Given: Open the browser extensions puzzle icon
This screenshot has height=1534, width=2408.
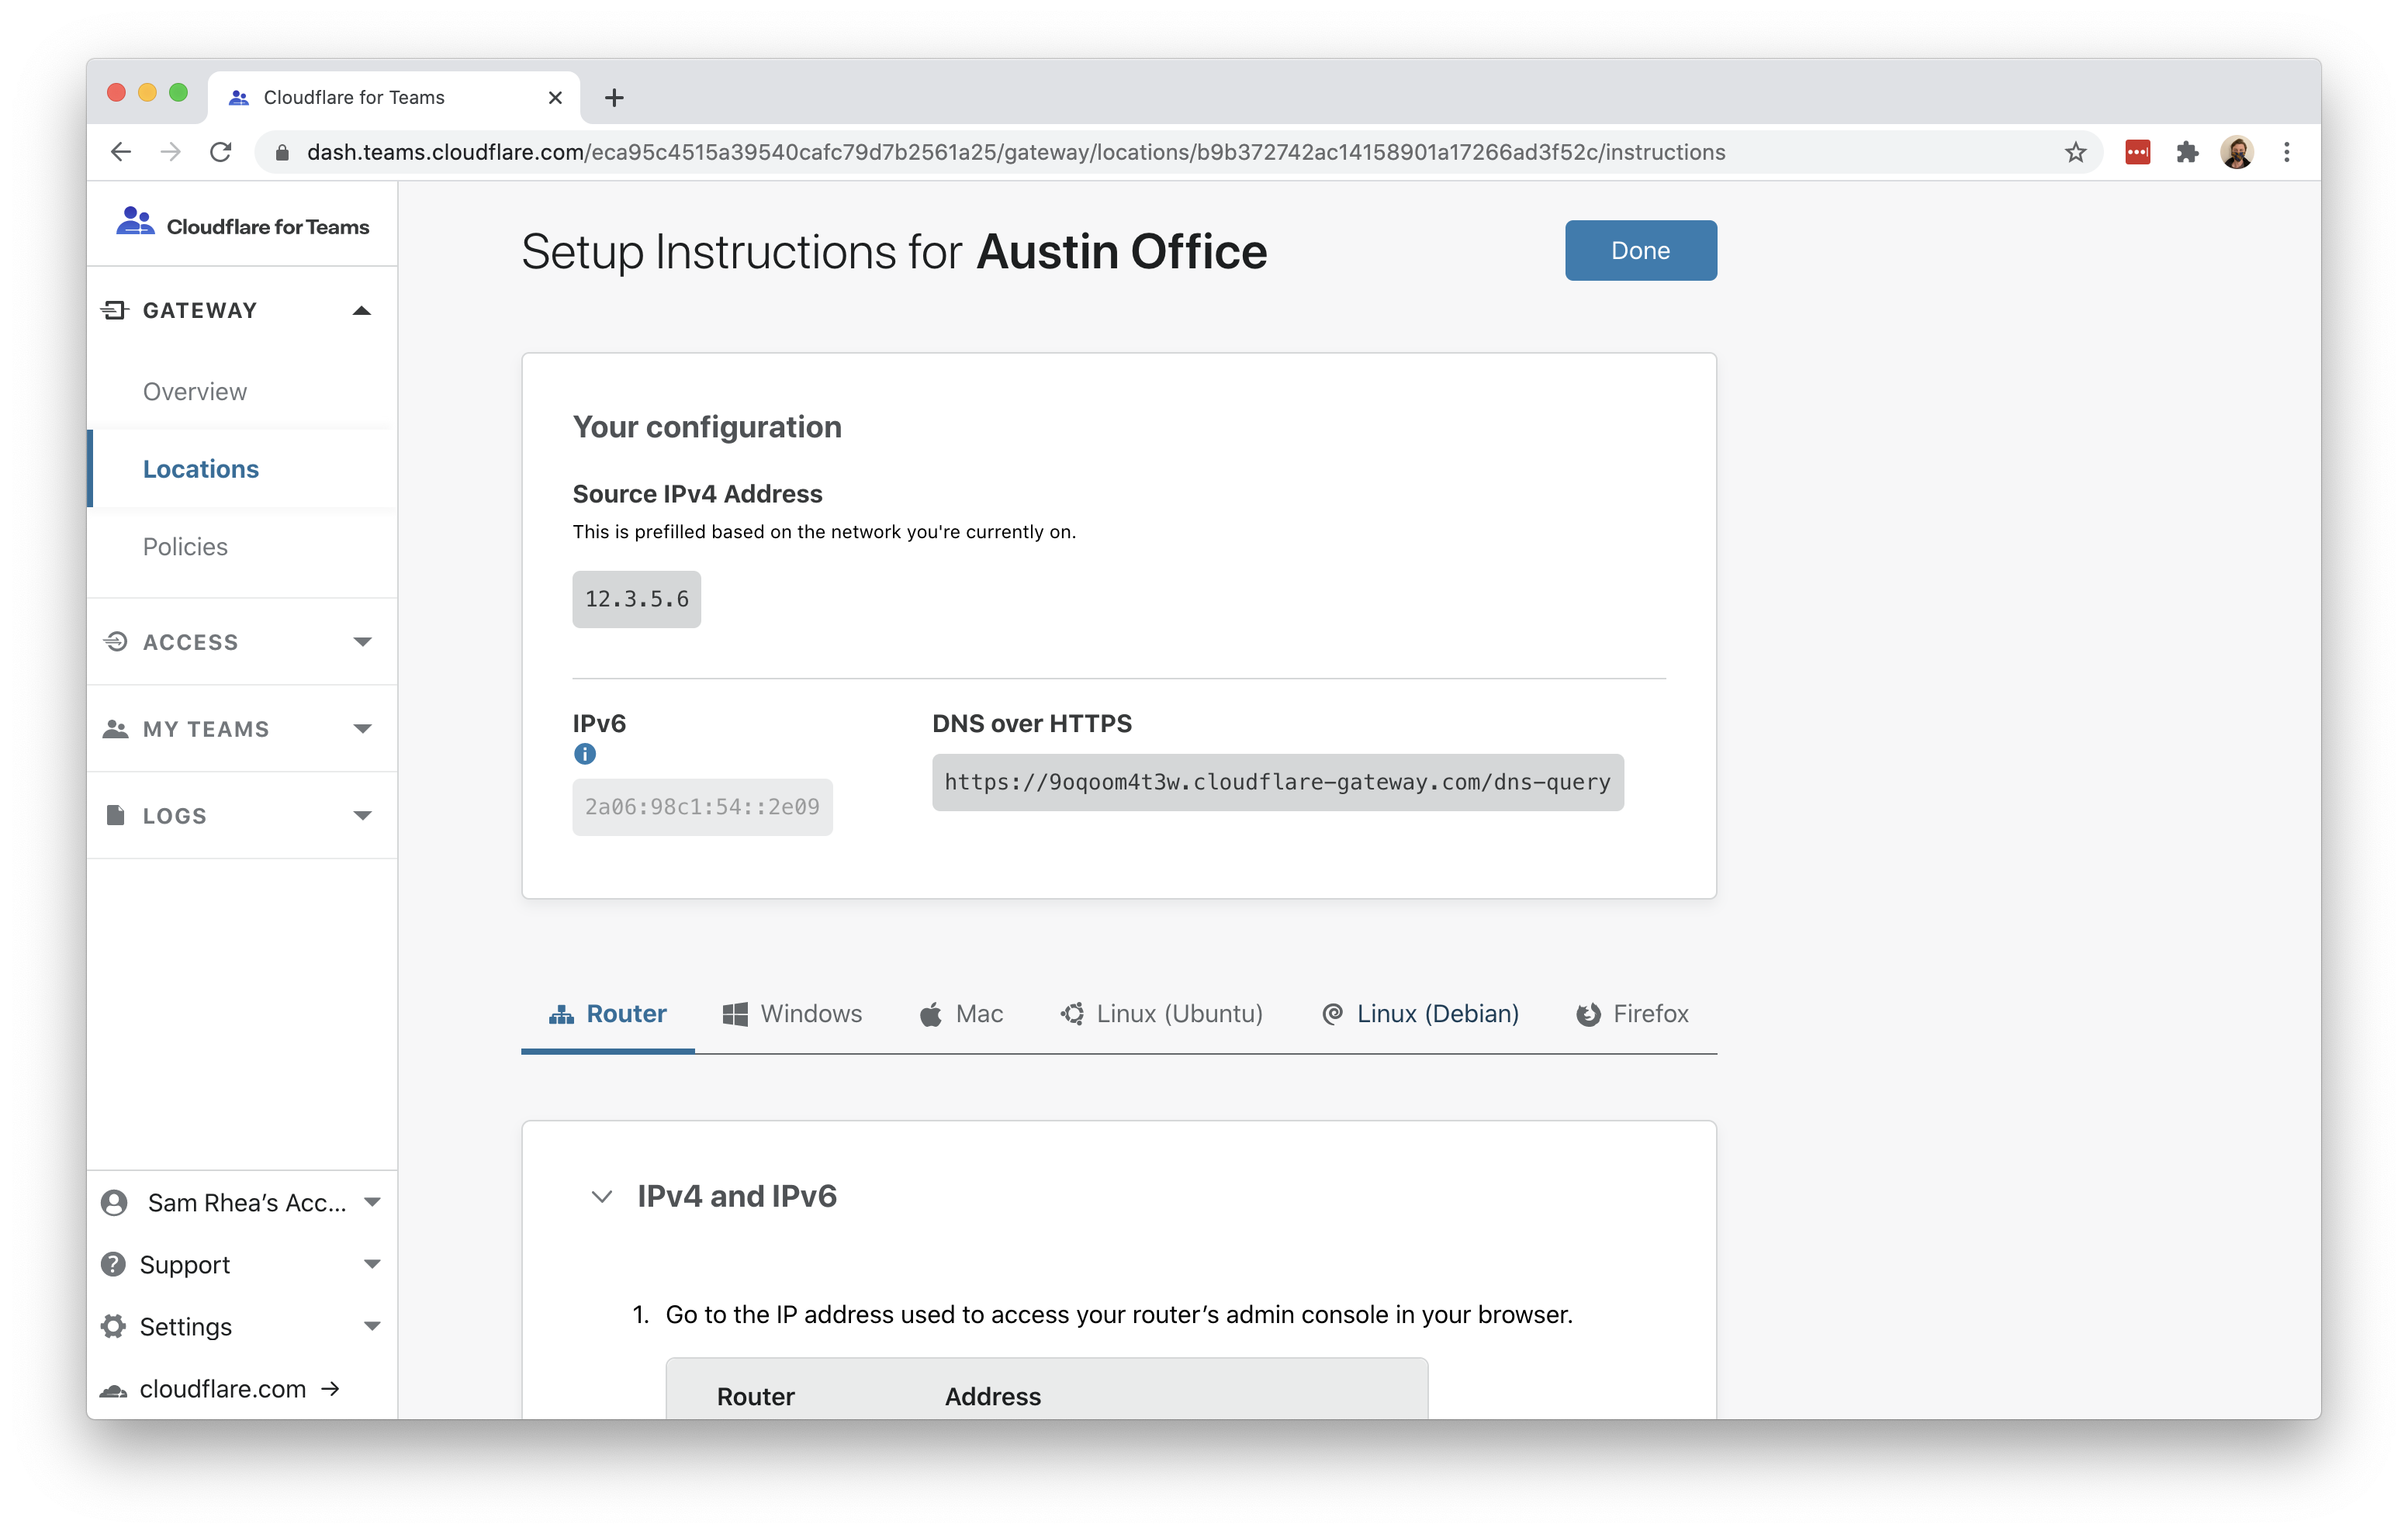Looking at the screenshot, I should tap(2186, 152).
